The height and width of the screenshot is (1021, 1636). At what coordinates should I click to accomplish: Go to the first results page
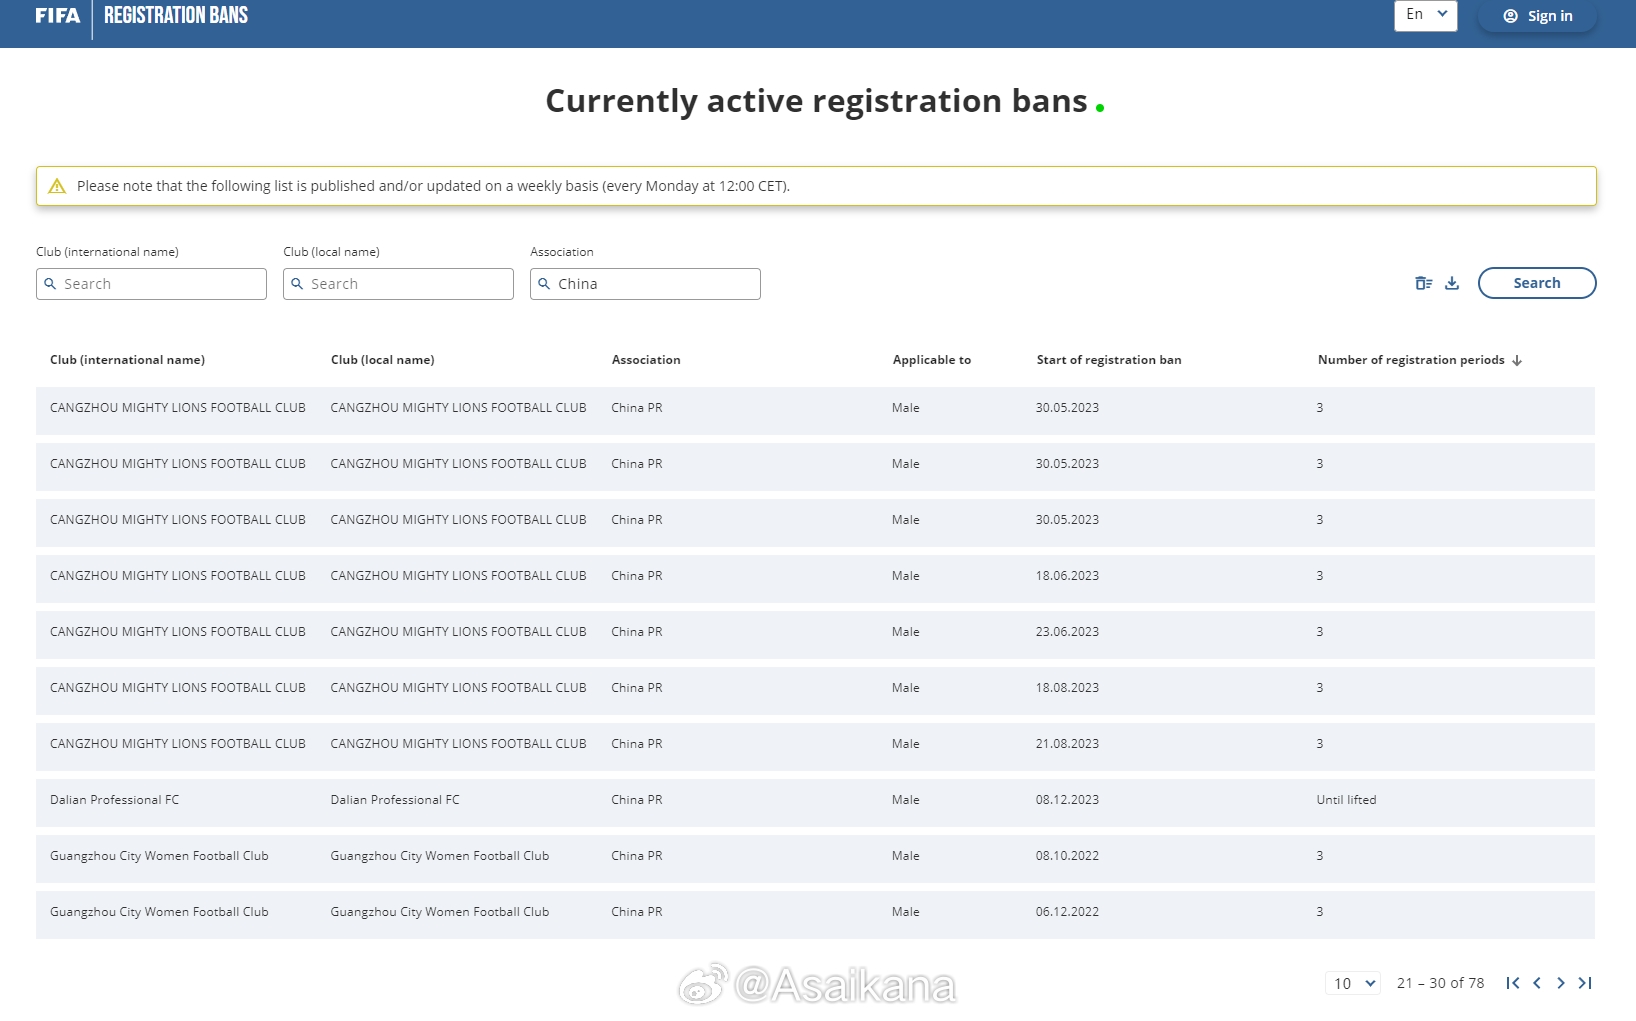click(x=1513, y=983)
